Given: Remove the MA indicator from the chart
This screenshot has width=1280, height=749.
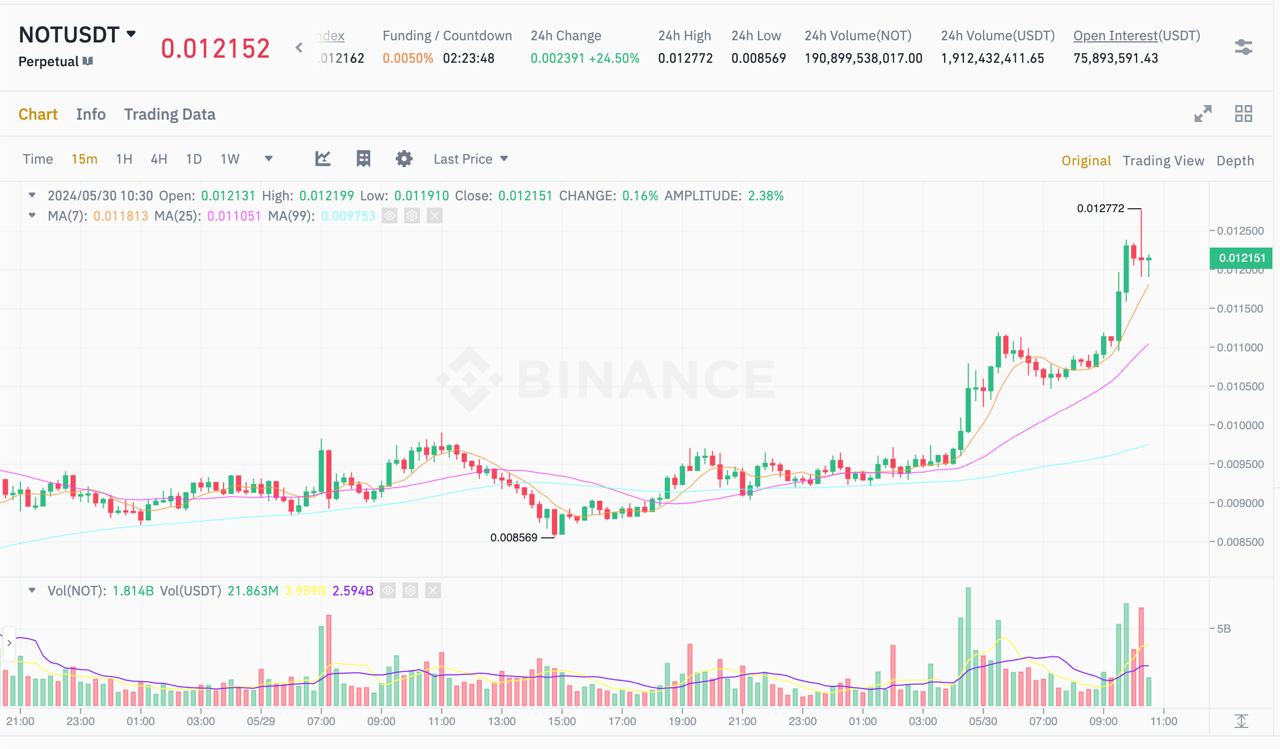Looking at the screenshot, I should 434,215.
